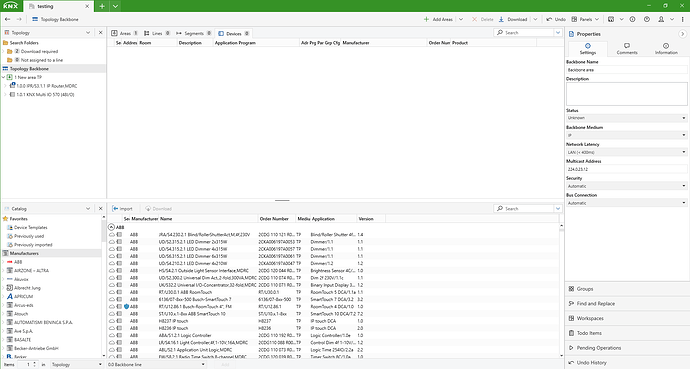Go forward with the right arrow
690x369 pixels.
pyautogui.click(x=19, y=19)
